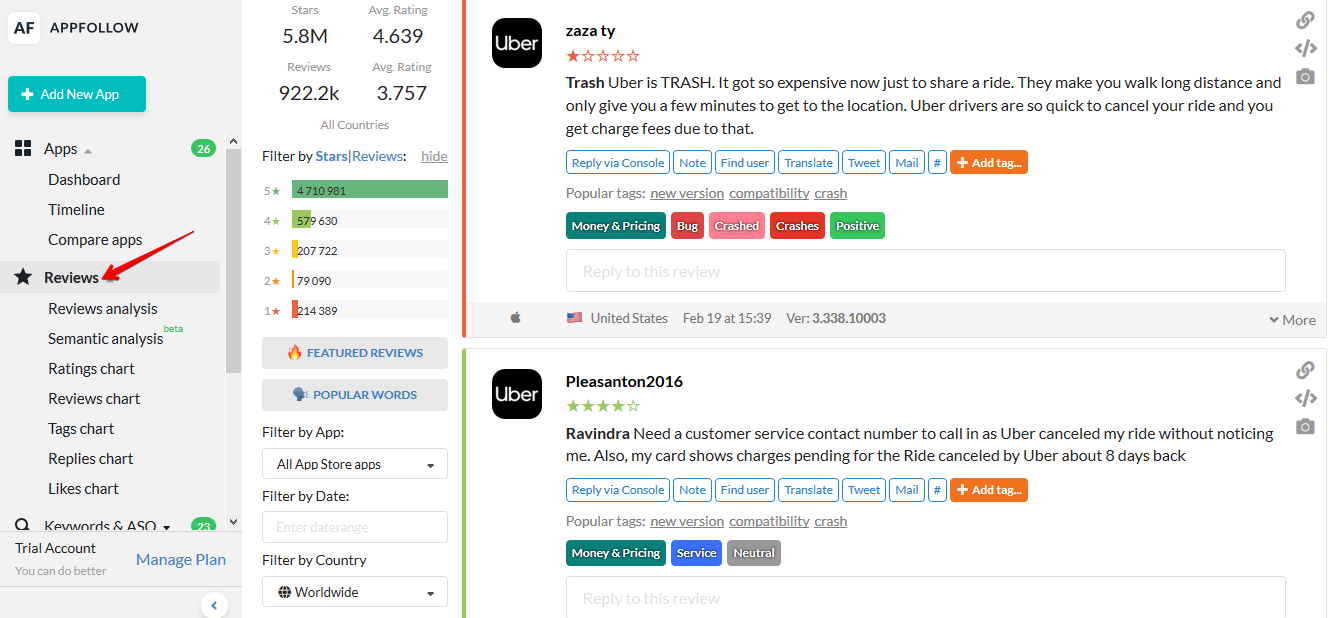Click the gray Neutral tag
The height and width of the screenshot is (618, 1329).
[754, 553]
